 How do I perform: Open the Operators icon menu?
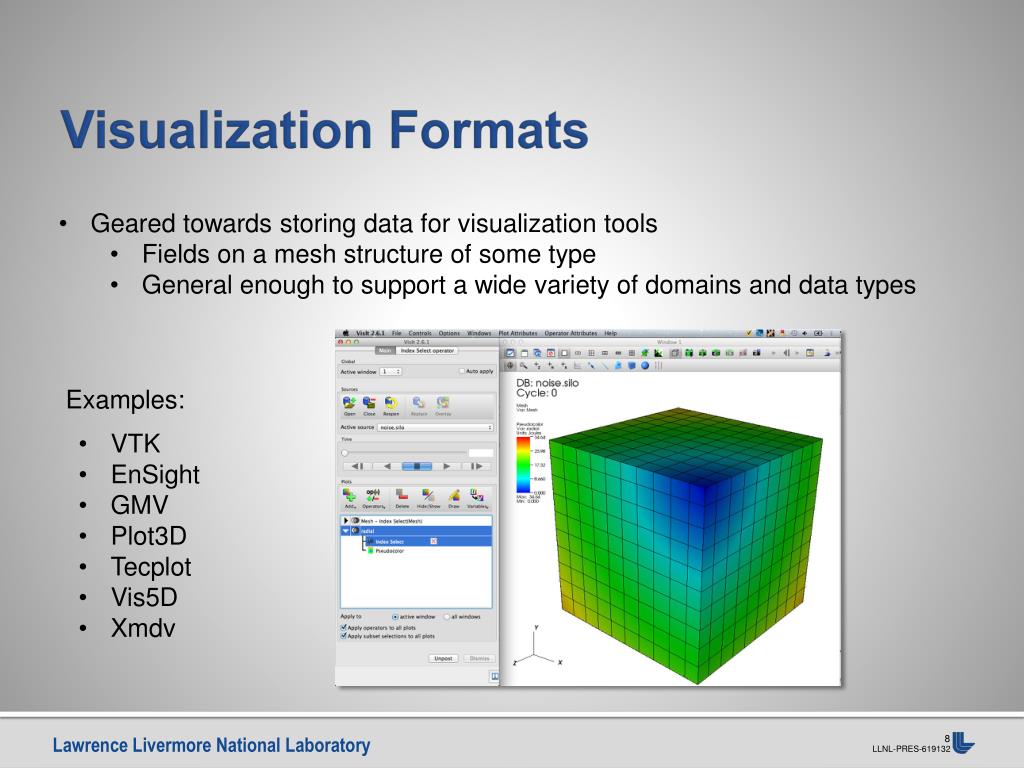click(373, 495)
